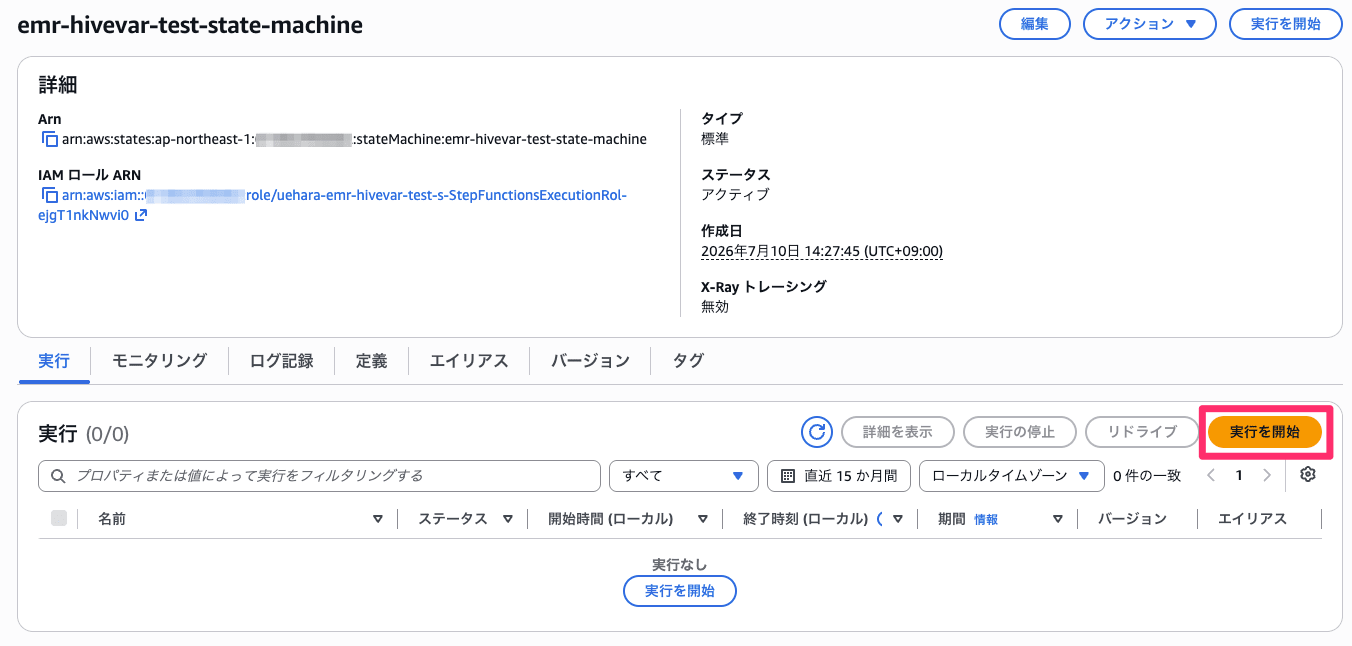Viewport: 1352px width, 646px height.
Task: Switch to the 定義 tab
Action: [x=371, y=361]
